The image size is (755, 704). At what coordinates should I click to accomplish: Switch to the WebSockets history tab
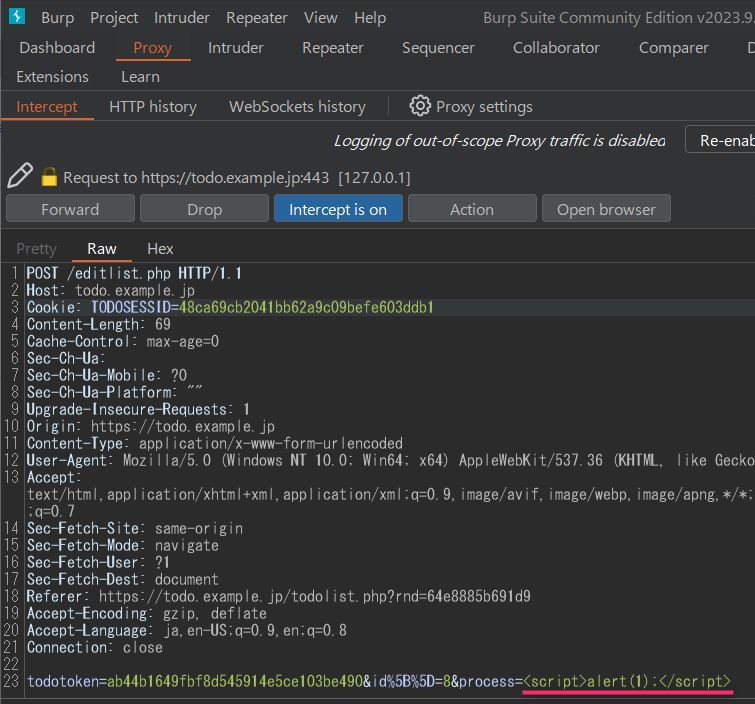pyautogui.click(x=297, y=106)
